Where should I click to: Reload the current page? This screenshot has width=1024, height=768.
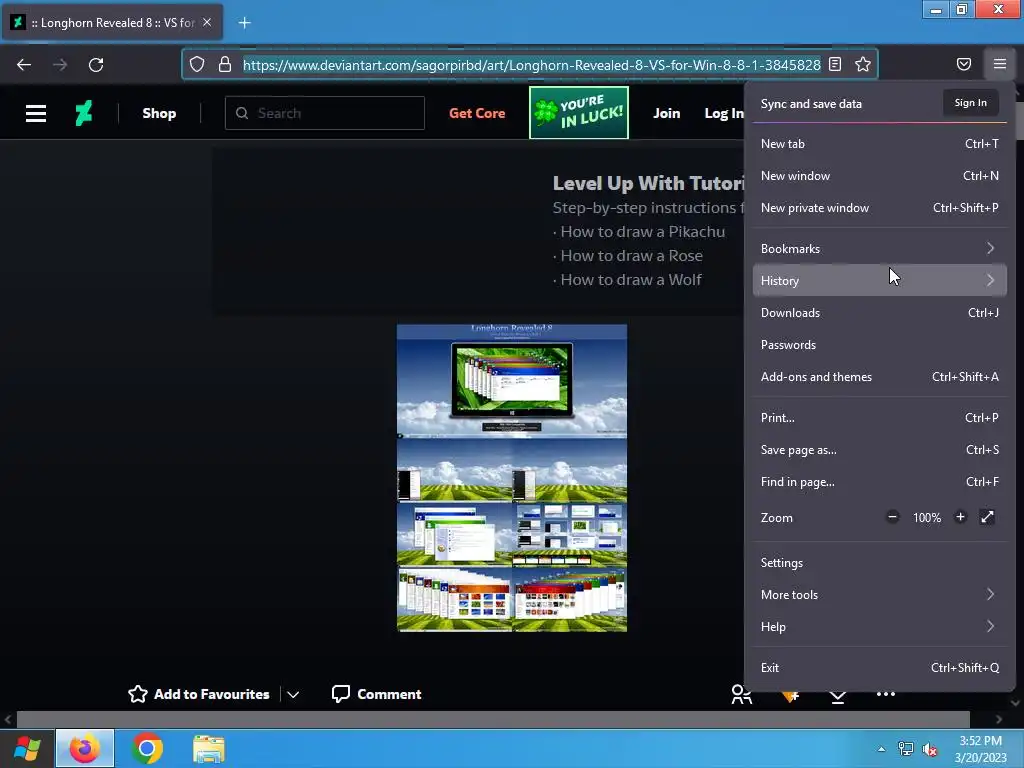click(x=96, y=65)
